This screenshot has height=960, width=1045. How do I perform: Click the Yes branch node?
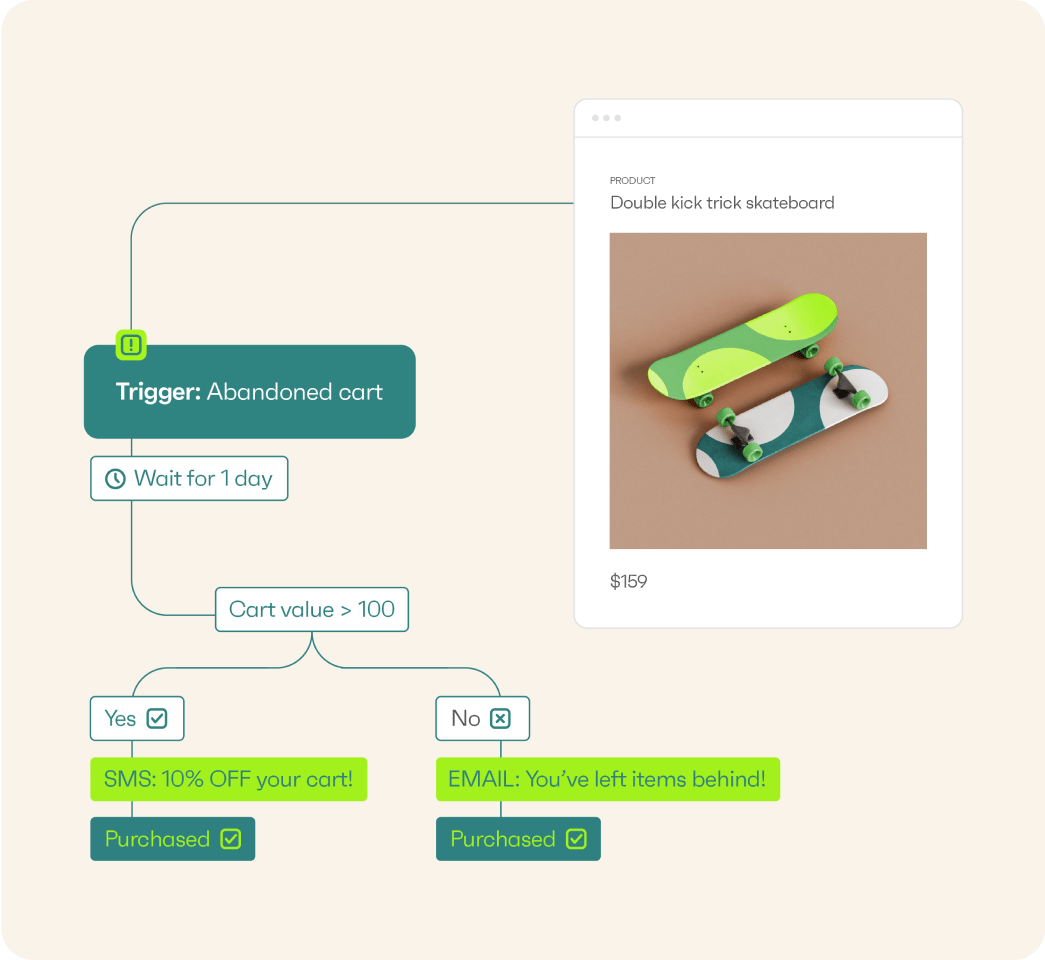pyautogui.click(x=137, y=718)
